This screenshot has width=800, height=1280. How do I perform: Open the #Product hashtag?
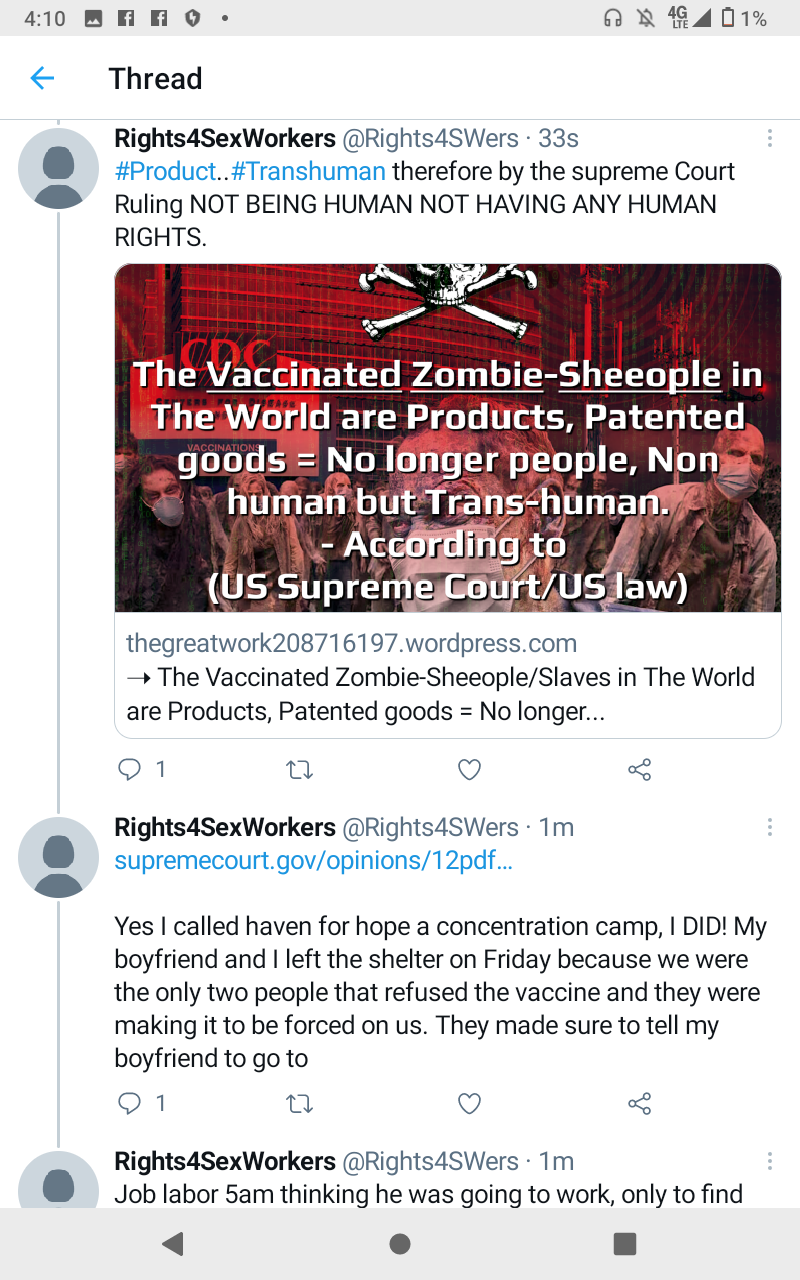tap(165, 171)
